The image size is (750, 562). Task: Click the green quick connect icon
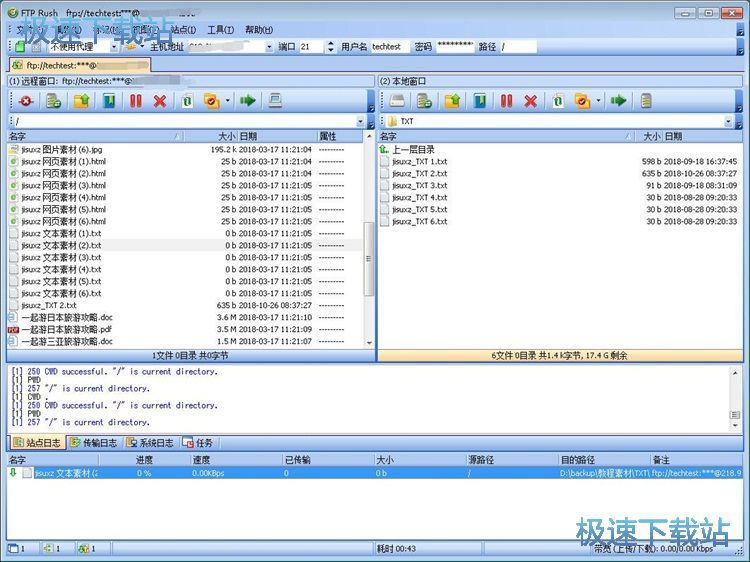point(20,46)
